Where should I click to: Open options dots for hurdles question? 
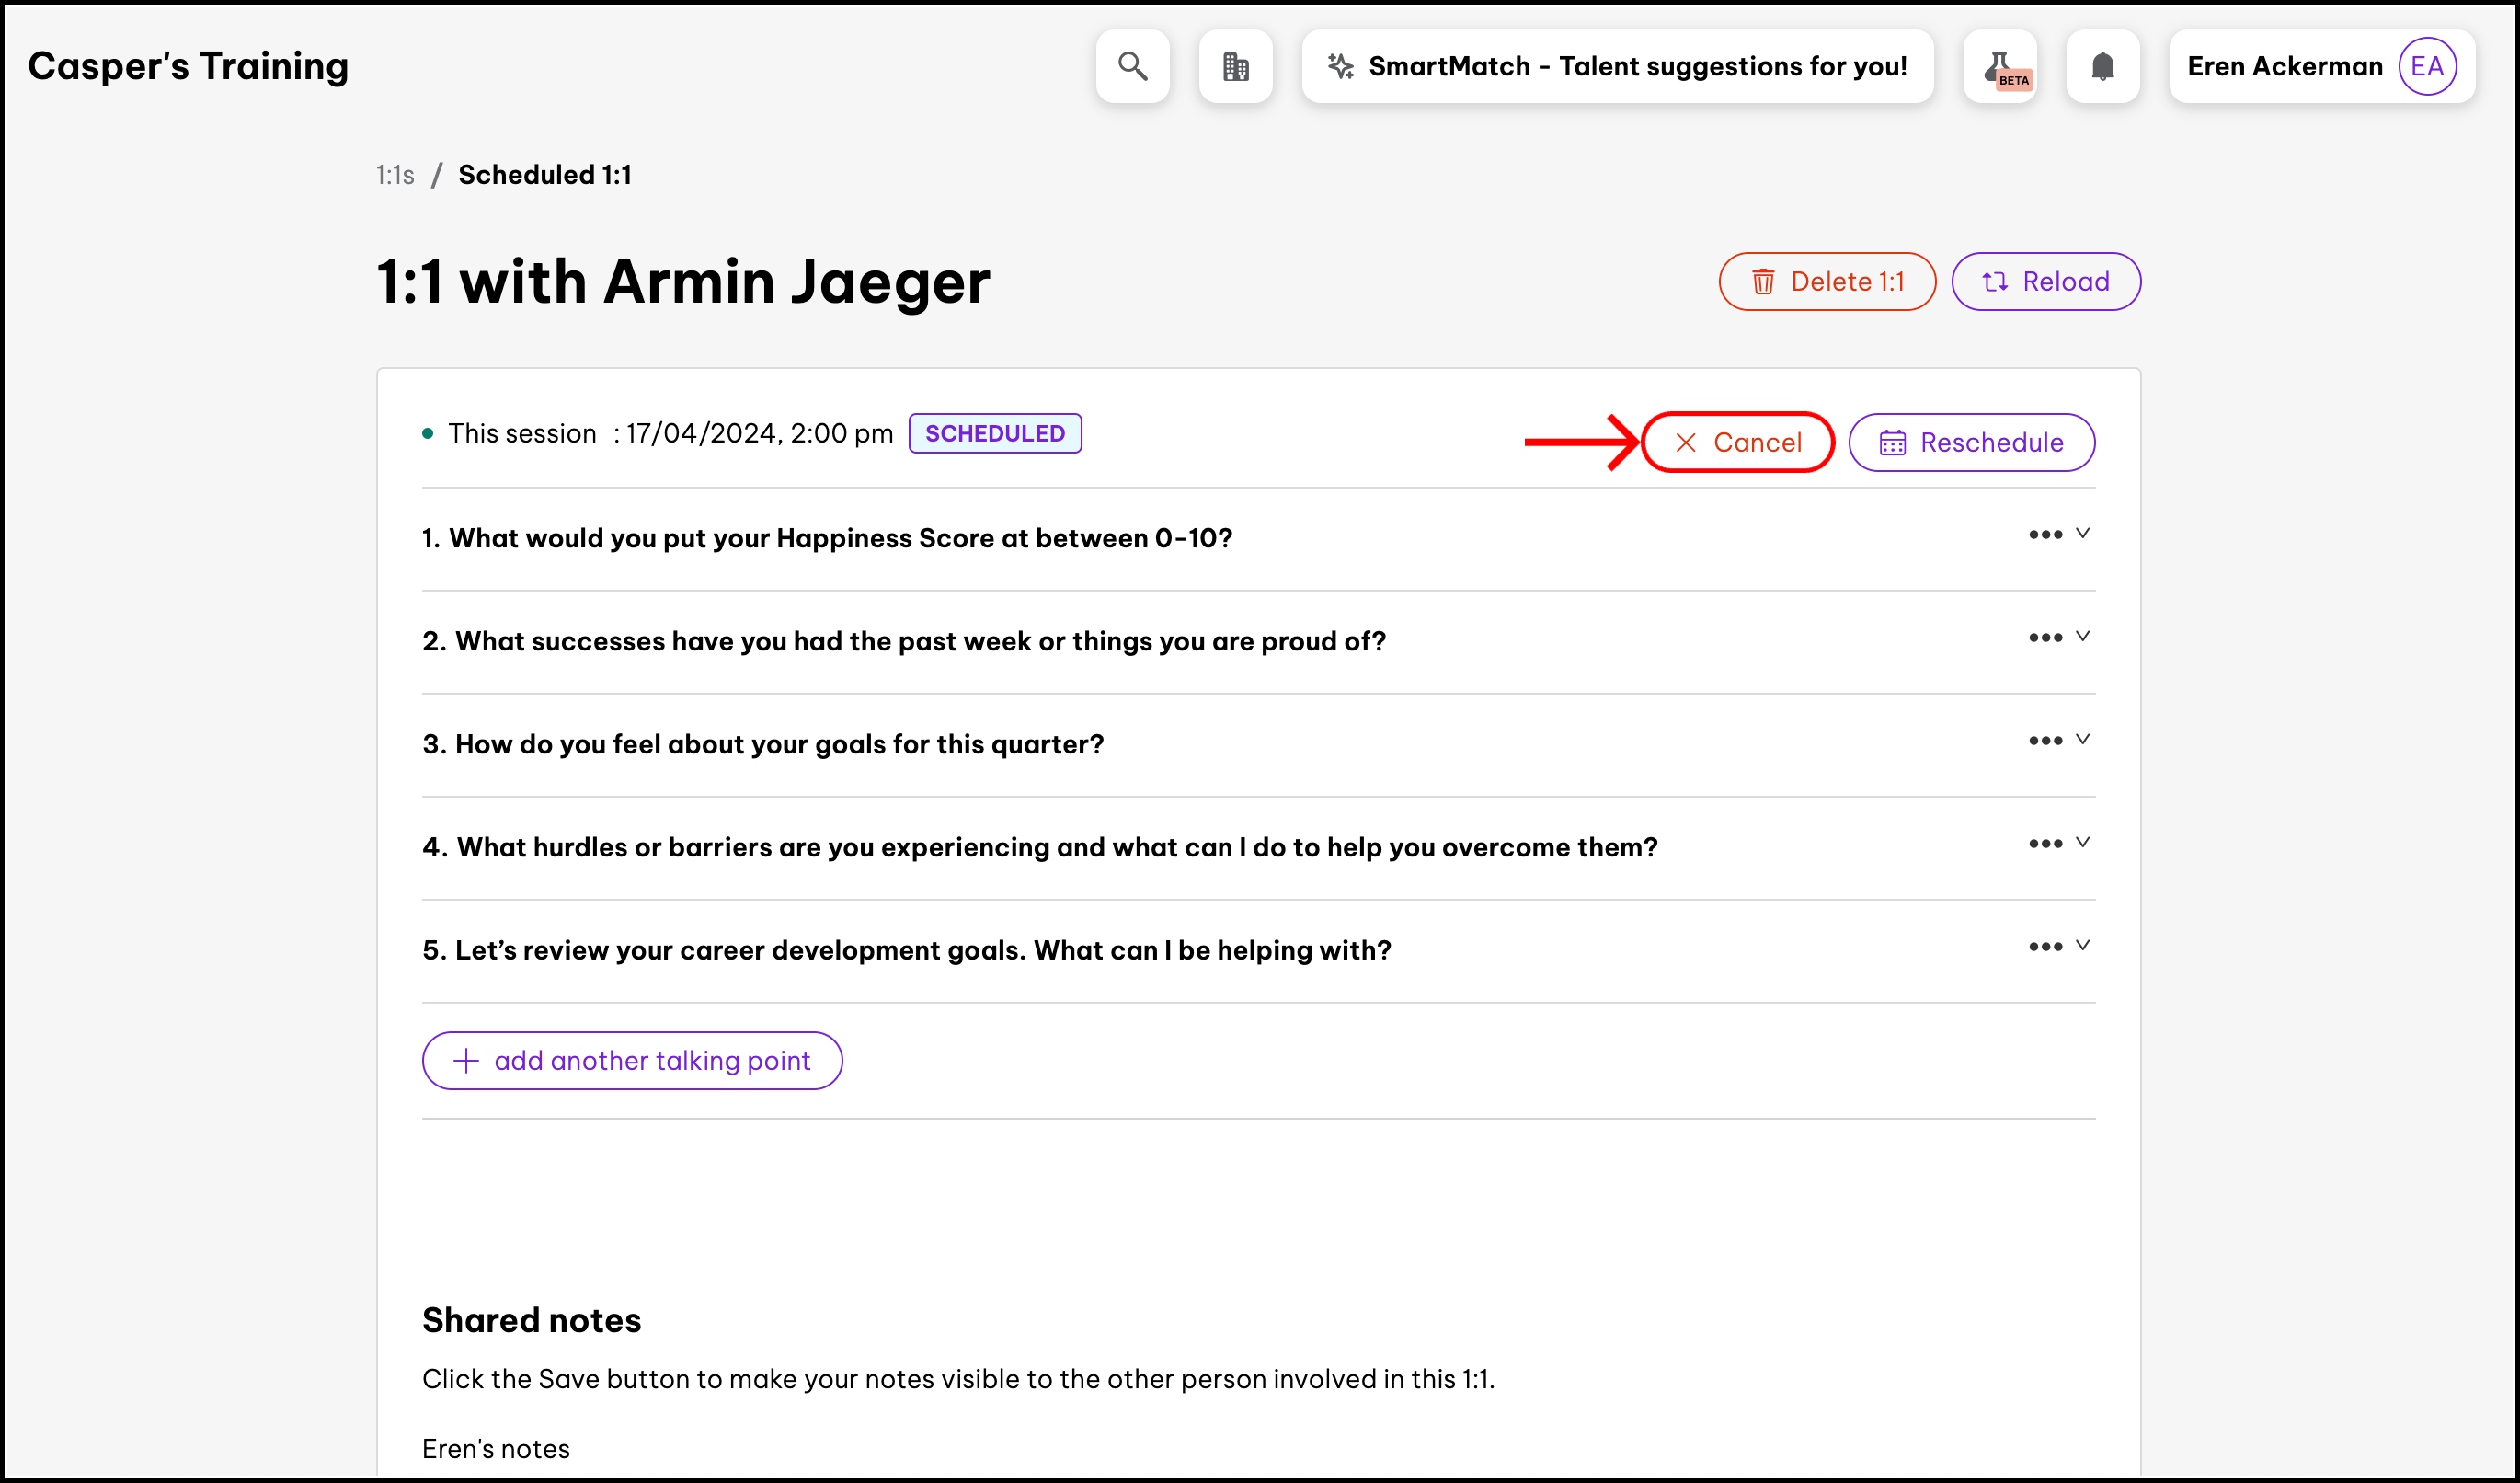(2044, 844)
